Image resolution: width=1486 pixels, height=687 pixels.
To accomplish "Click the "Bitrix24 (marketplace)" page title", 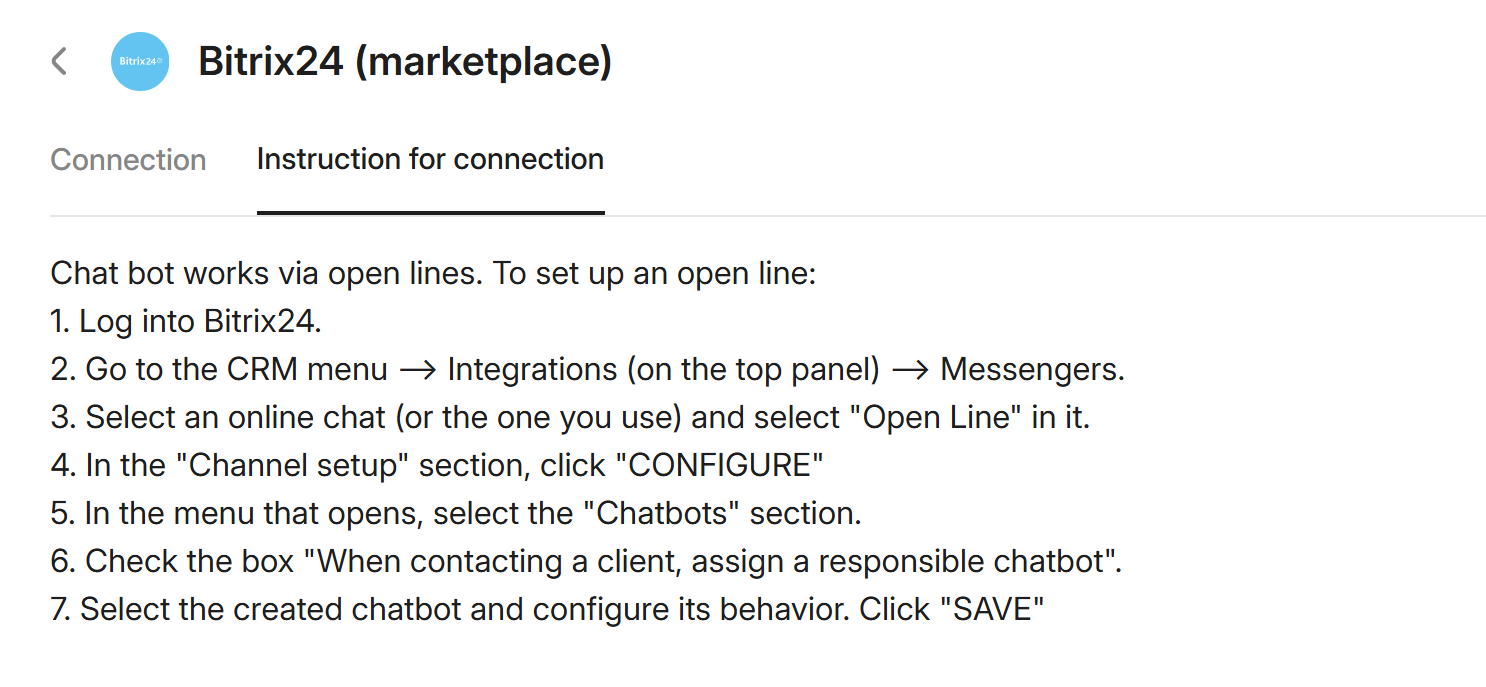I will pos(405,61).
